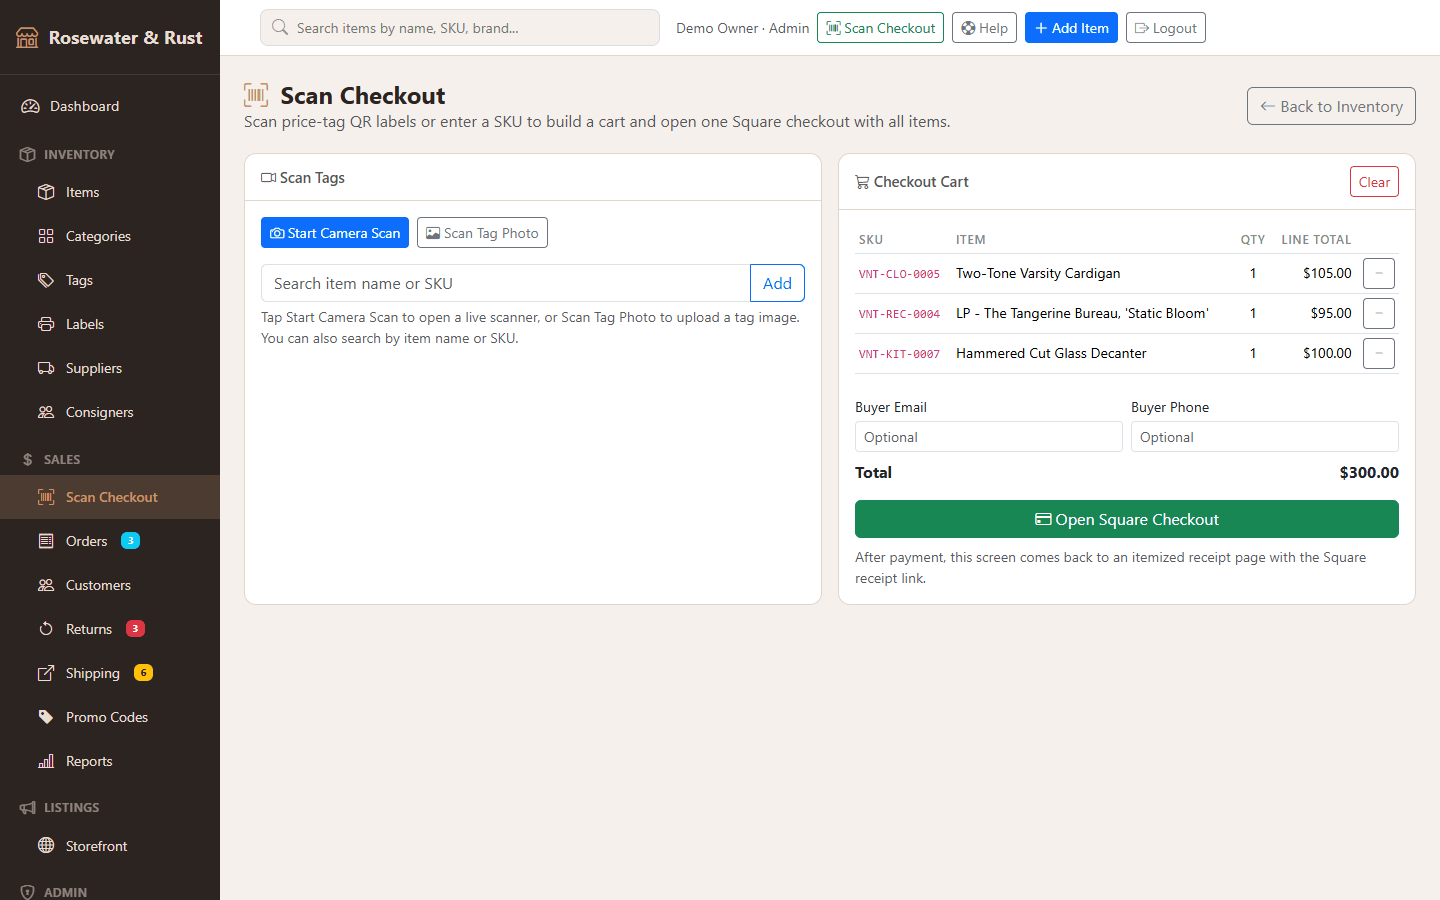The width and height of the screenshot is (1440, 900).
Task: Click the SKU VNT-REC-0004
Action: pos(899,314)
